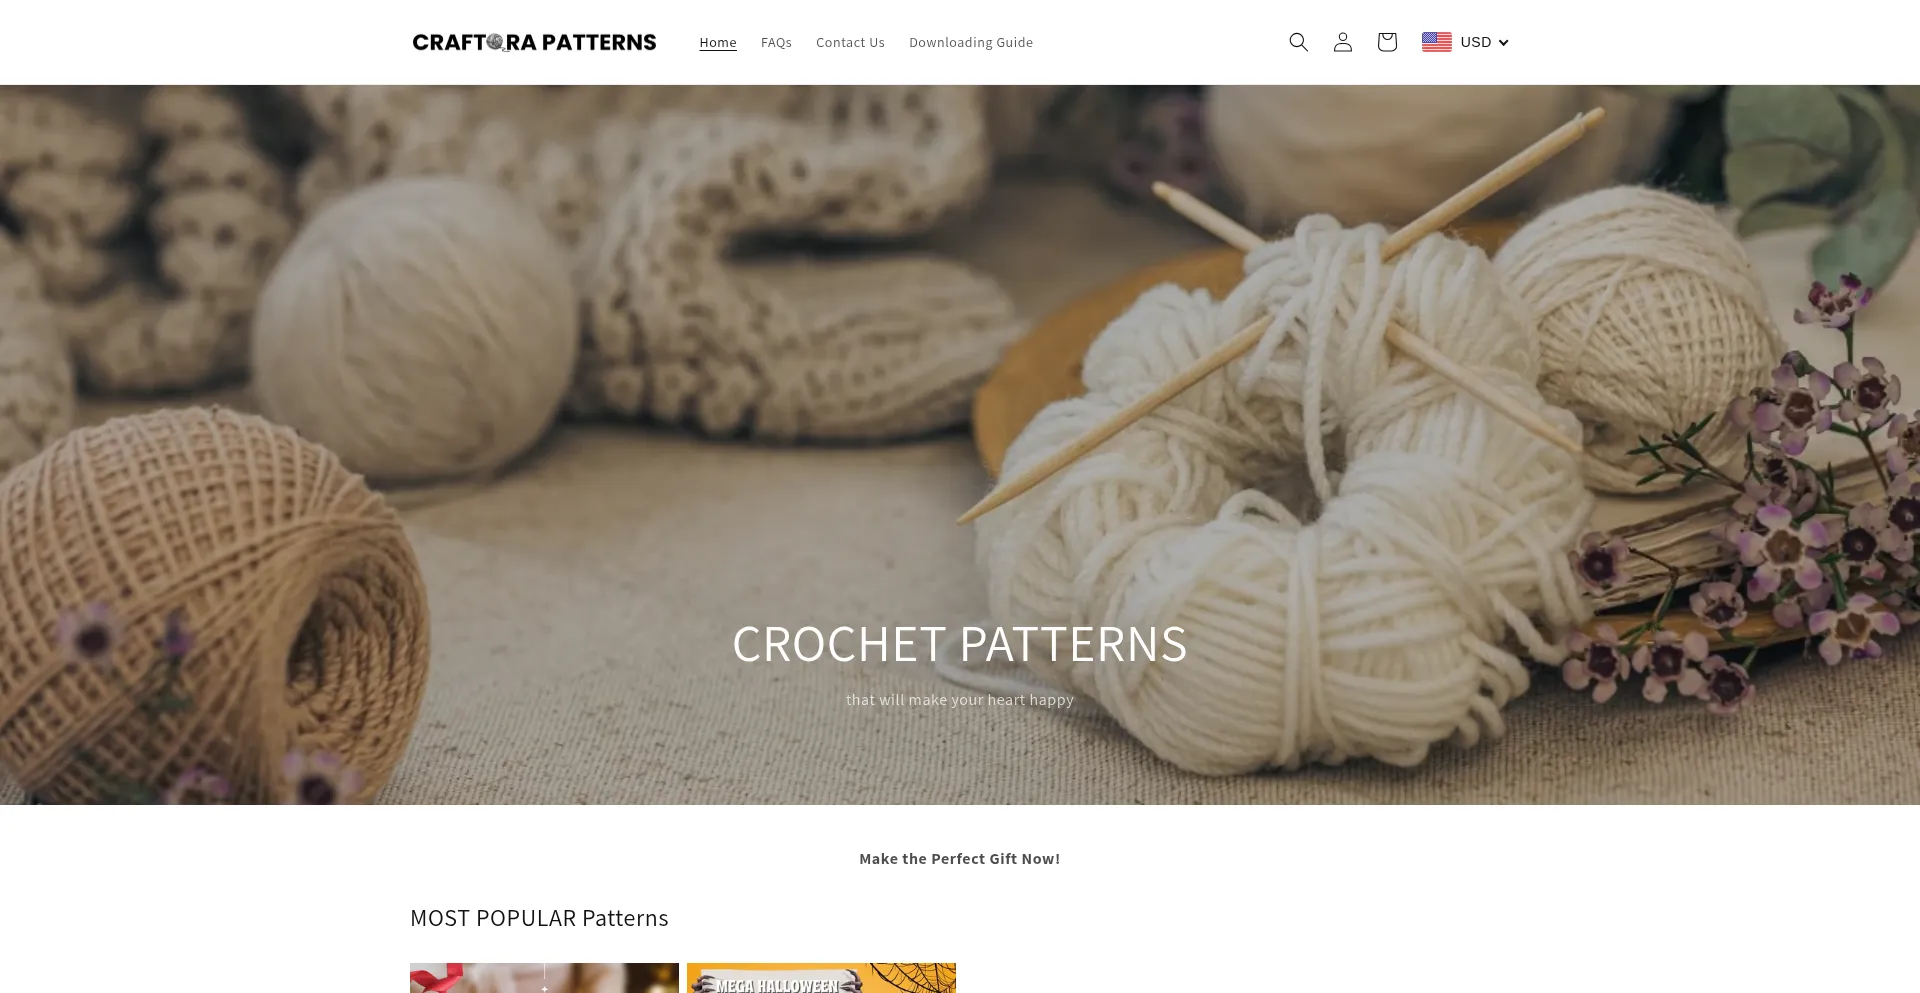1920x993 pixels.
Task: Open the Contact Us page link
Action: [850, 42]
